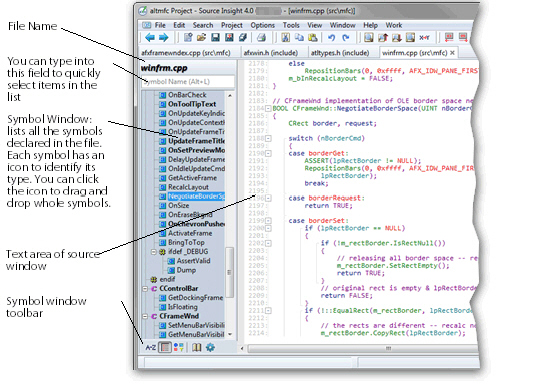Viewport: 539px width, 390px height.
Task: Open a file via the folder icon
Action: 201,37
